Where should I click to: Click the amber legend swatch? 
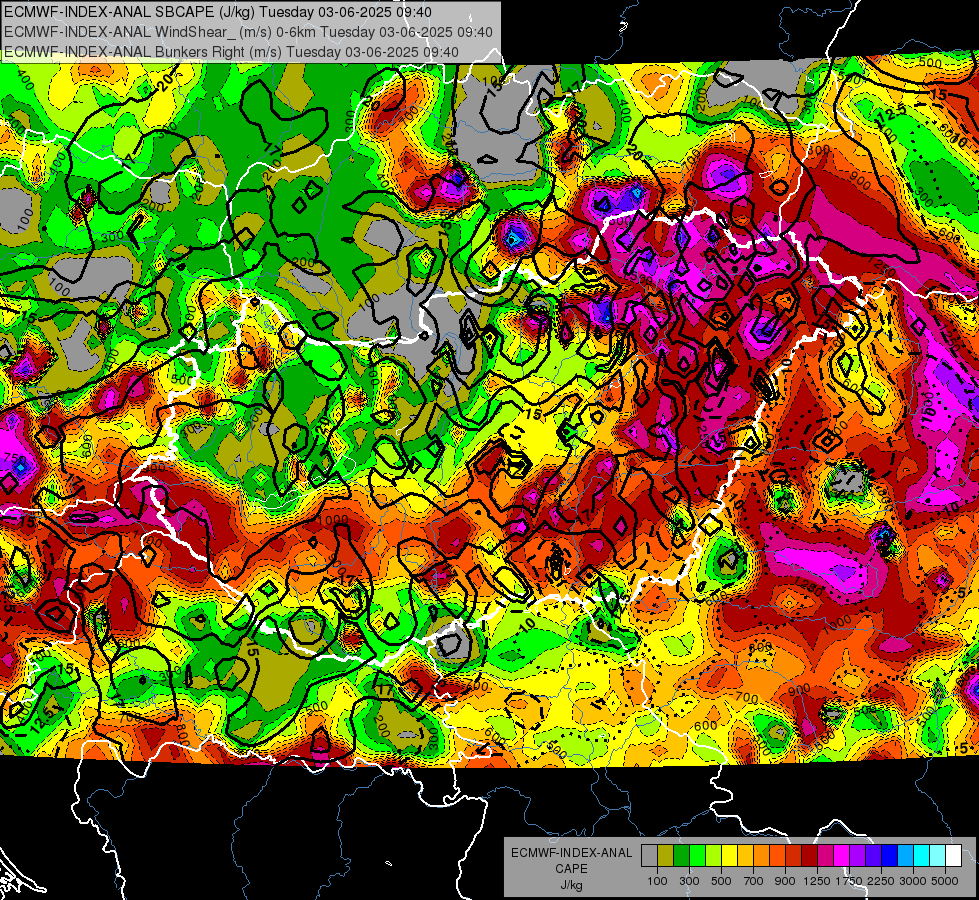[x=745, y=855]
